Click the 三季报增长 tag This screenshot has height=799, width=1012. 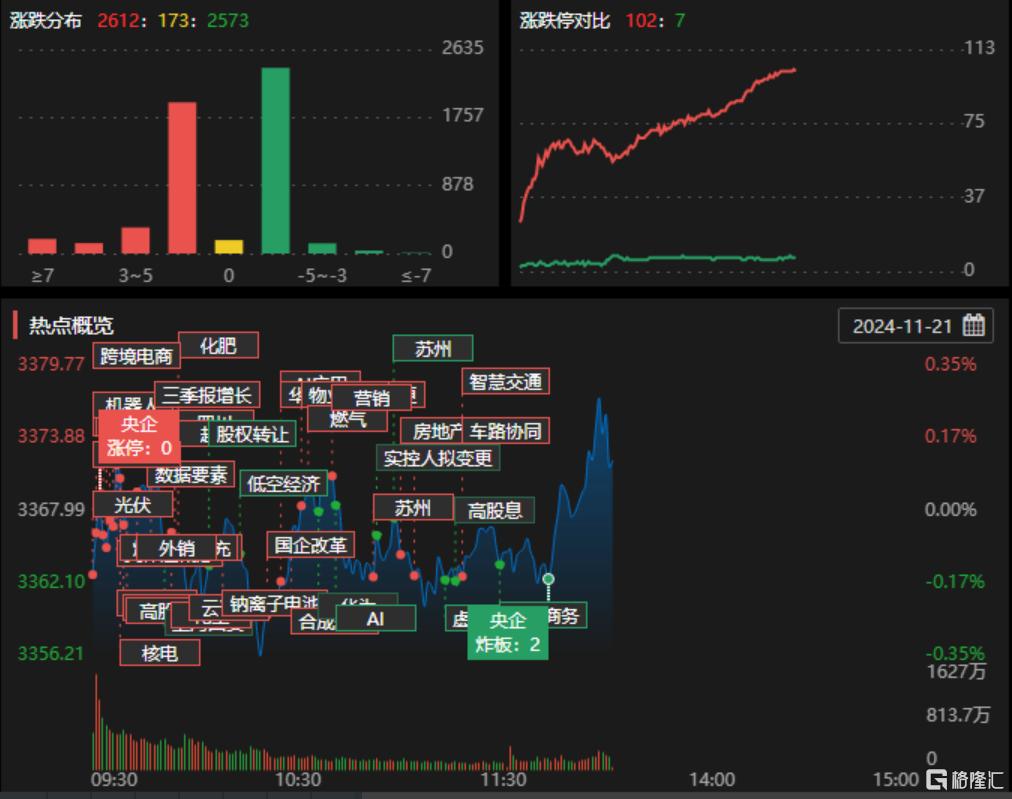pyautogui.click(x=207, y=394)
